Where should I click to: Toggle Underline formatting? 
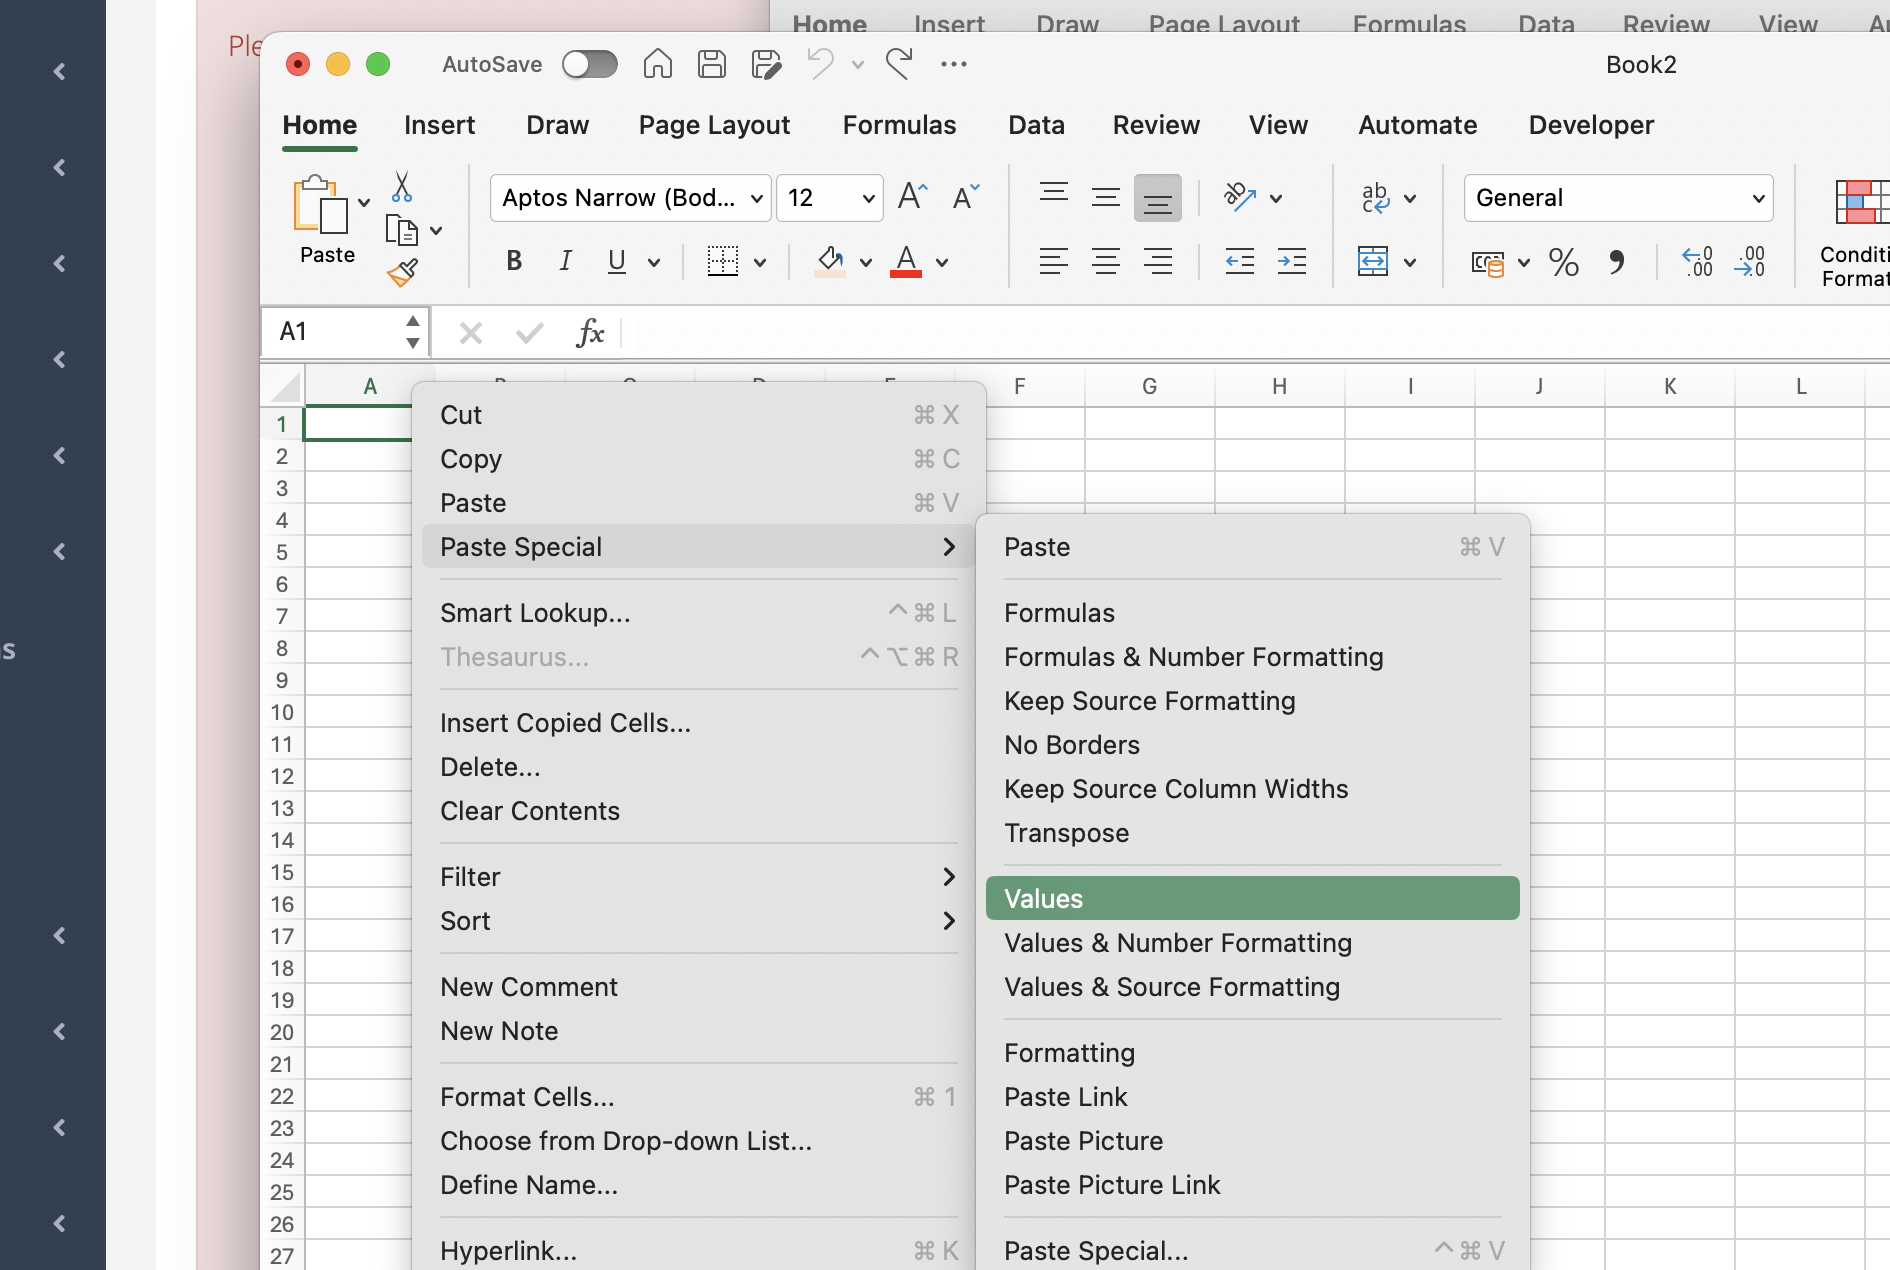[x=617, y=261]
